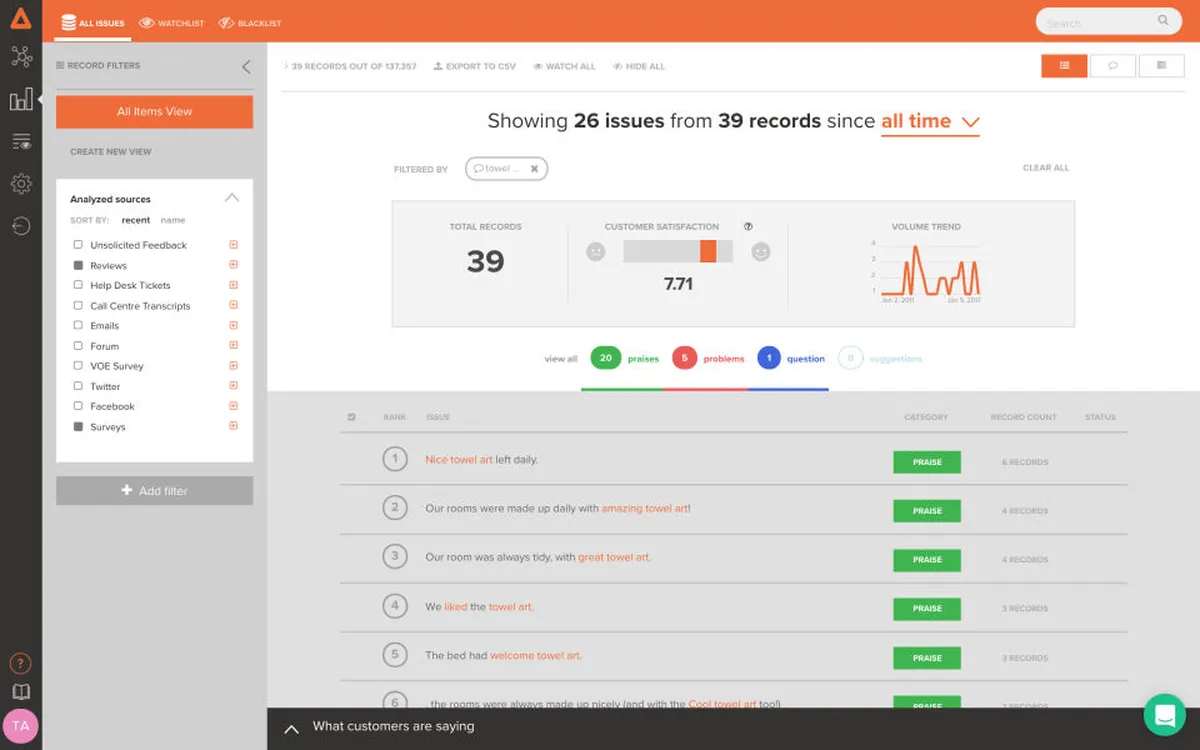Click the search magnifier icon
This screenshot has height=750, width=1200.
[1163, 20]
